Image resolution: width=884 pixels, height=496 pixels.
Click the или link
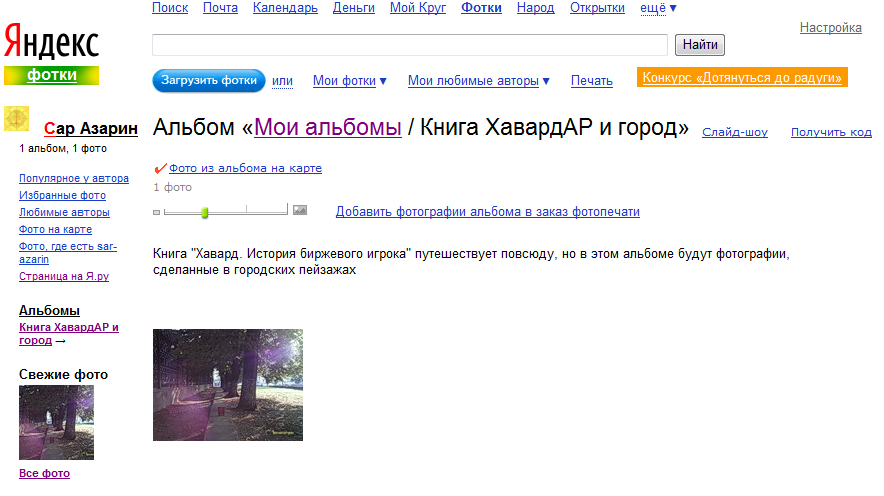pyautogui.click(x=282, y=81)
